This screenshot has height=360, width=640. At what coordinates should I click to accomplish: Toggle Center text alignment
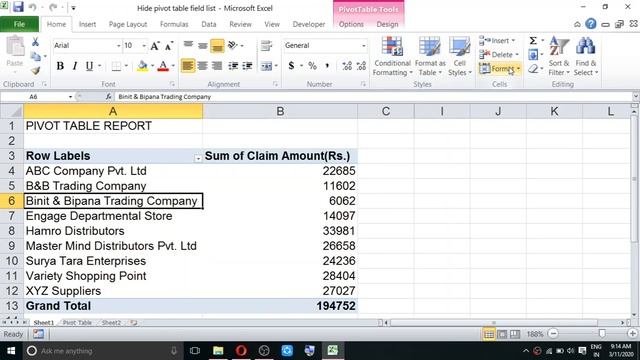[202, 66]
